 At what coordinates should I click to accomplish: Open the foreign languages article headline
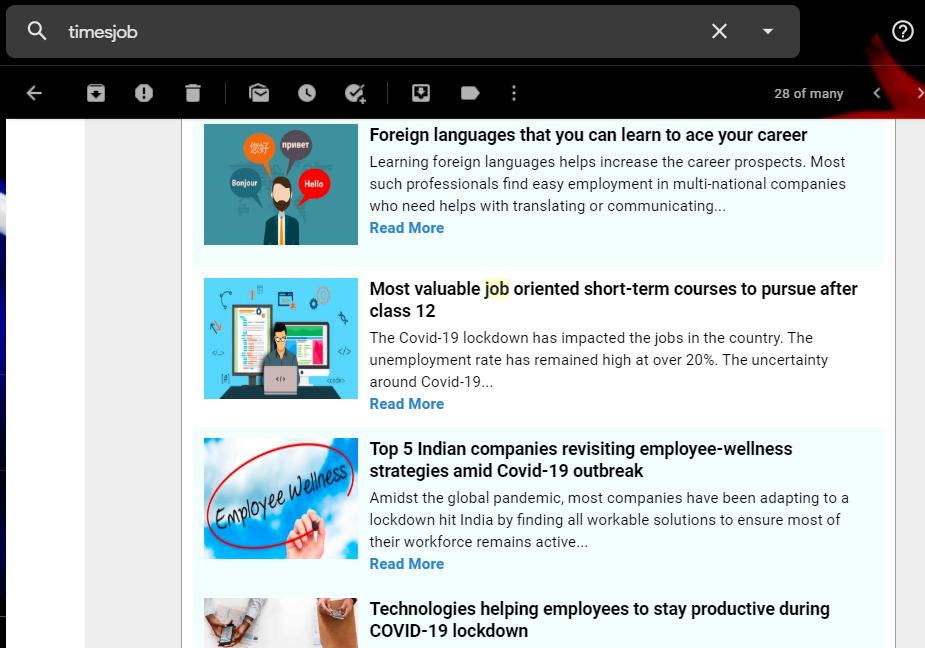[x=588, y=135]
